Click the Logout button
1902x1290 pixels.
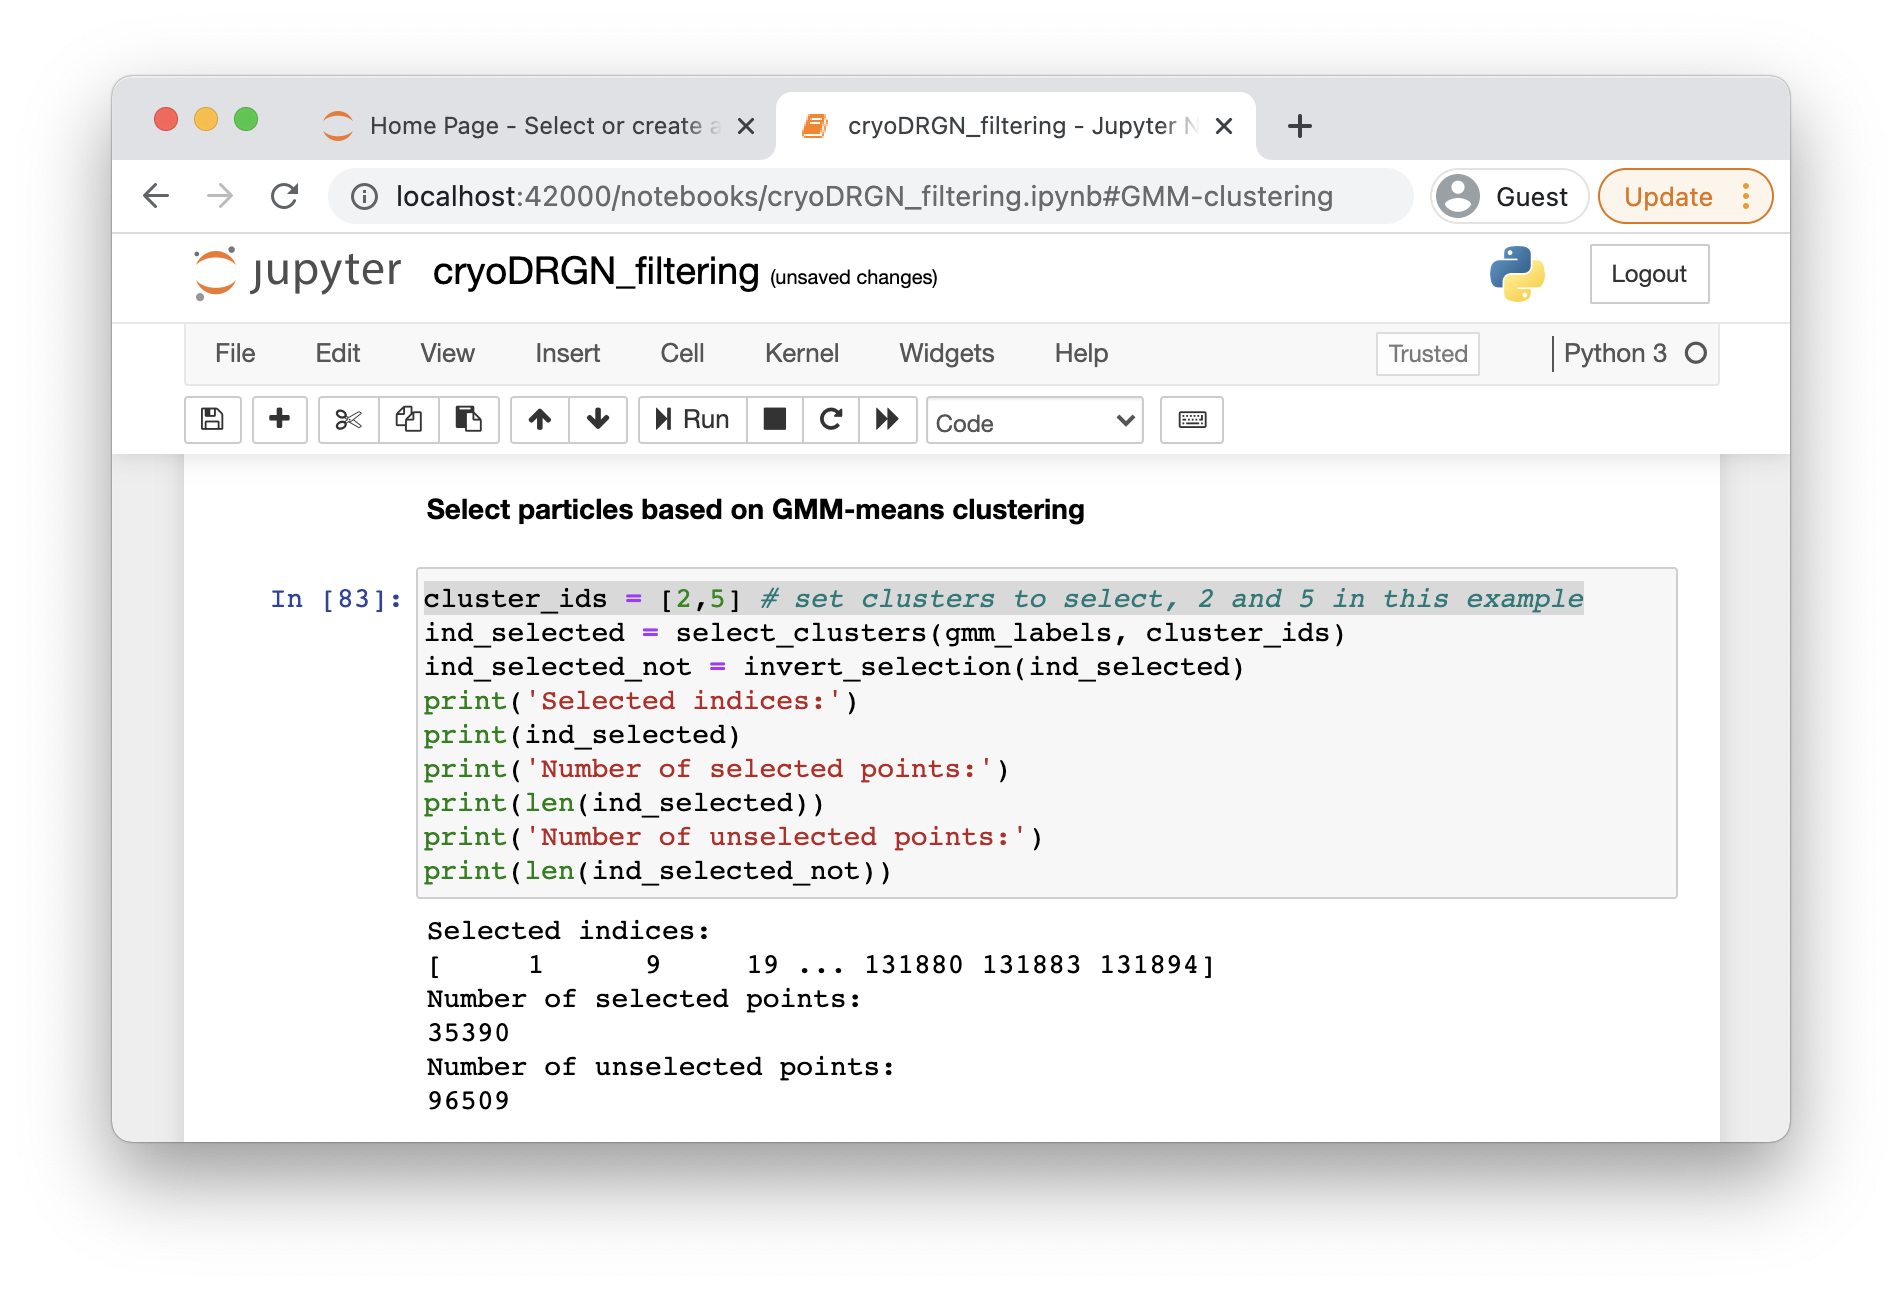pos(1648,274)
